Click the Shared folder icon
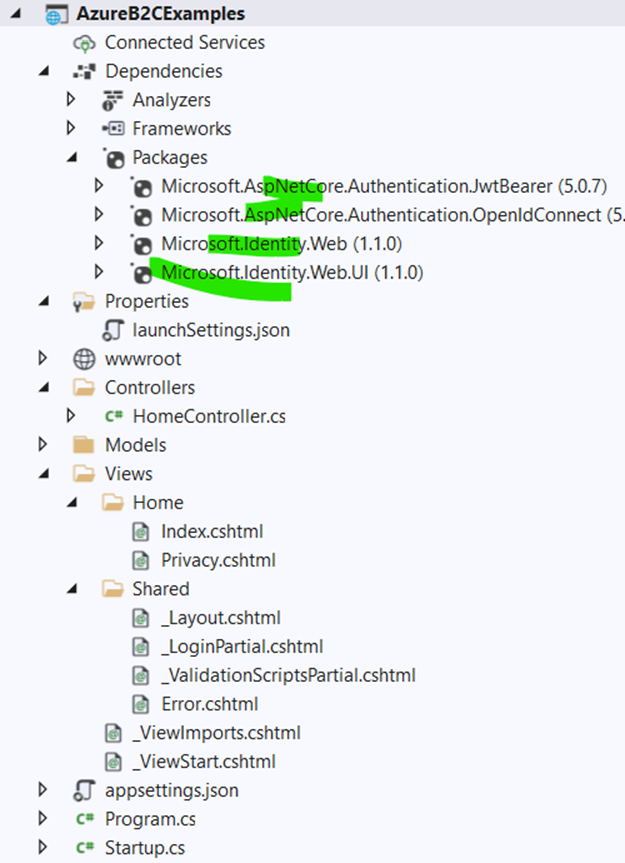625x863 pixels. click(113, 589)
